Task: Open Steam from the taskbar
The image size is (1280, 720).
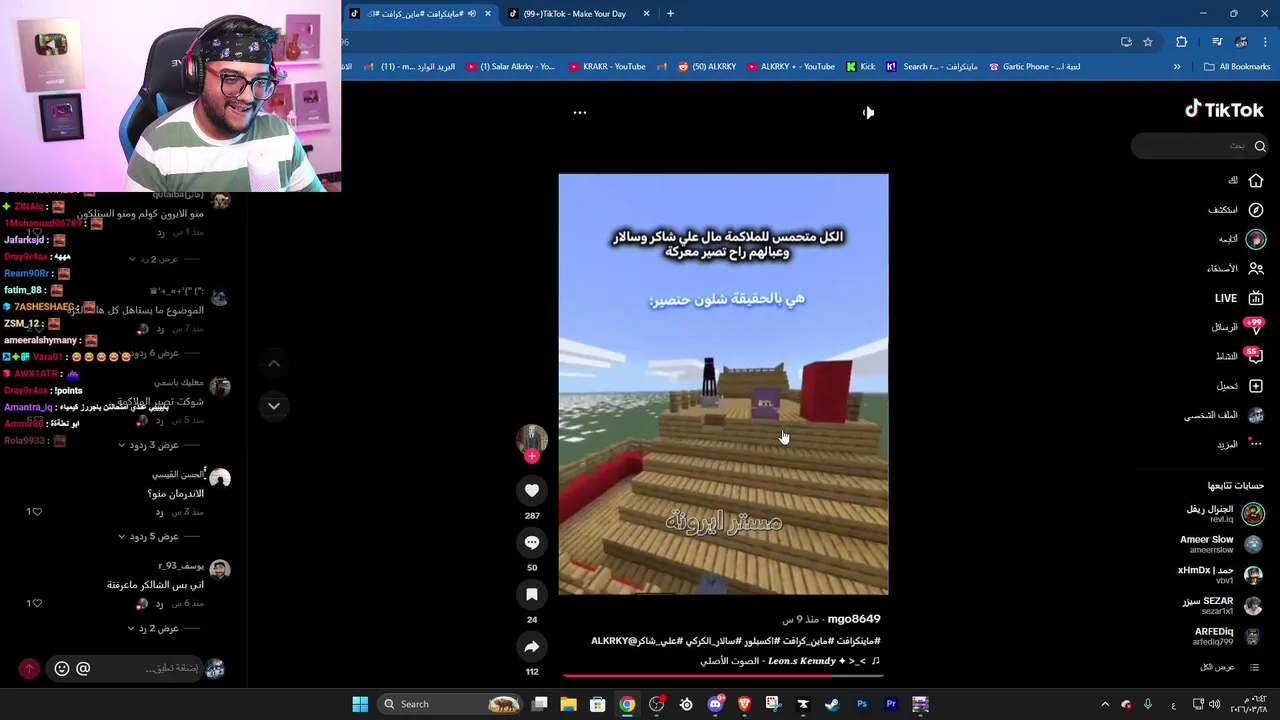Action: (x=832, y=704)
